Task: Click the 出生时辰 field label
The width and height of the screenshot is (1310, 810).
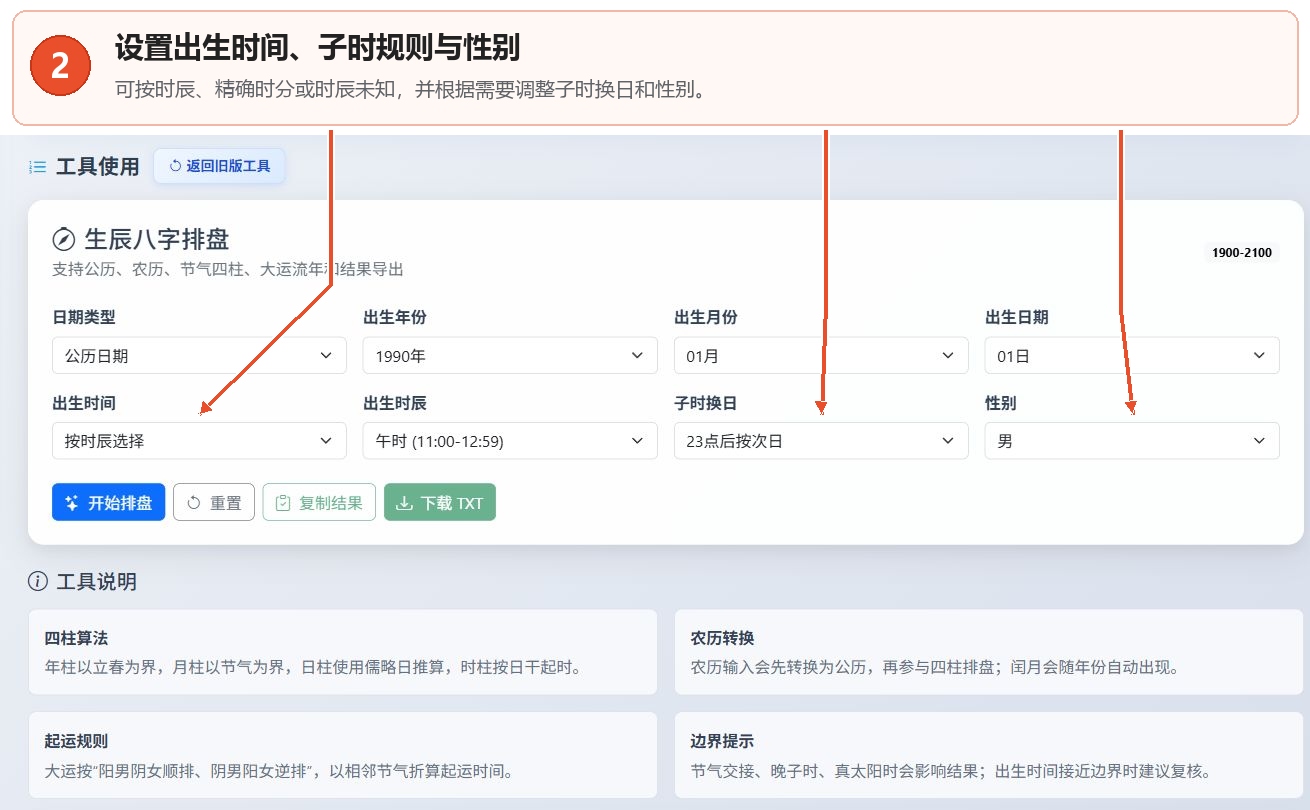Action: click(x=395, y=403)
